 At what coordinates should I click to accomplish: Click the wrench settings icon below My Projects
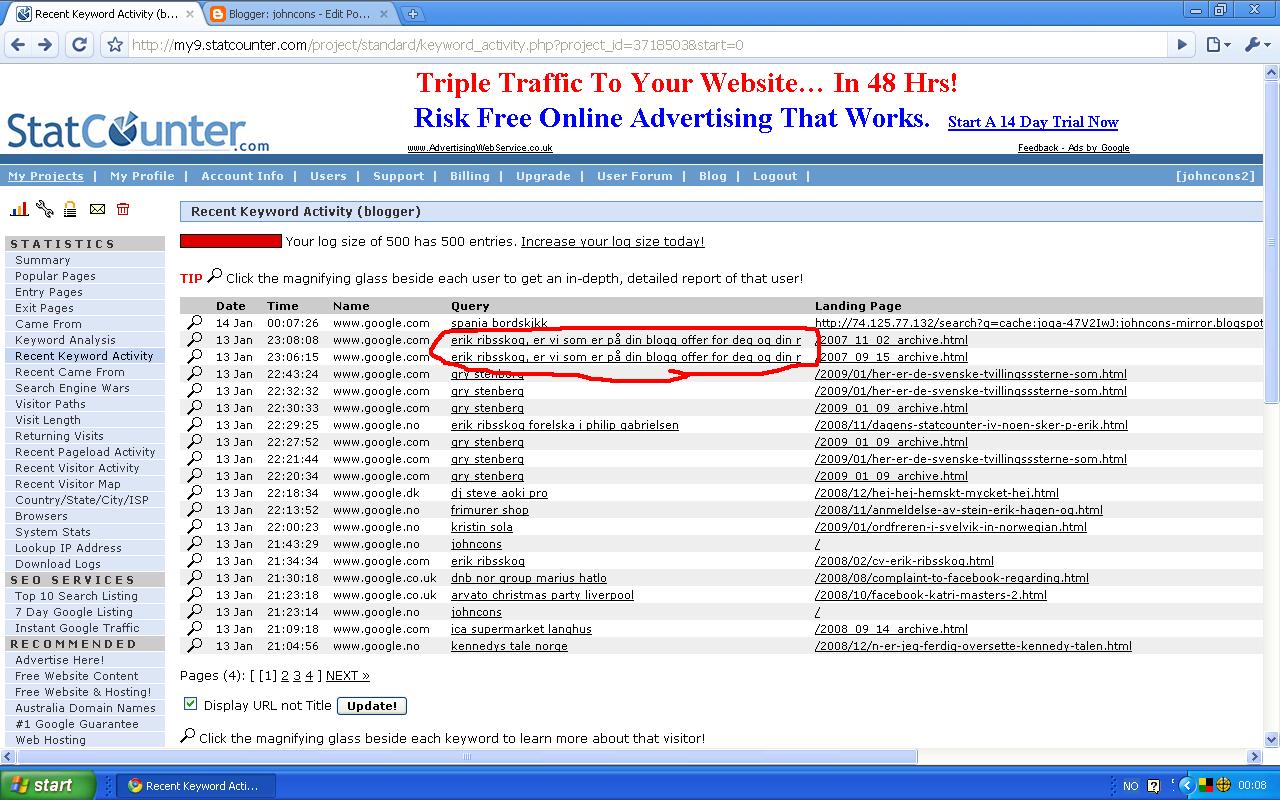(45, 209)
